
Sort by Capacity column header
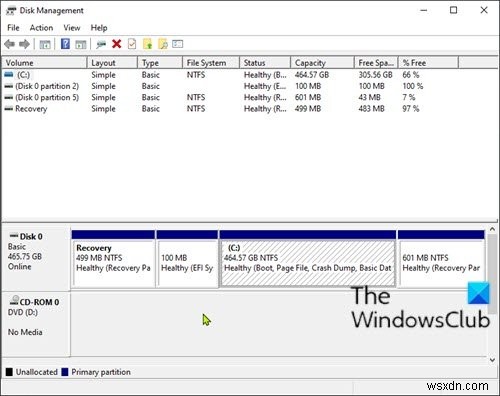(323, 63)
